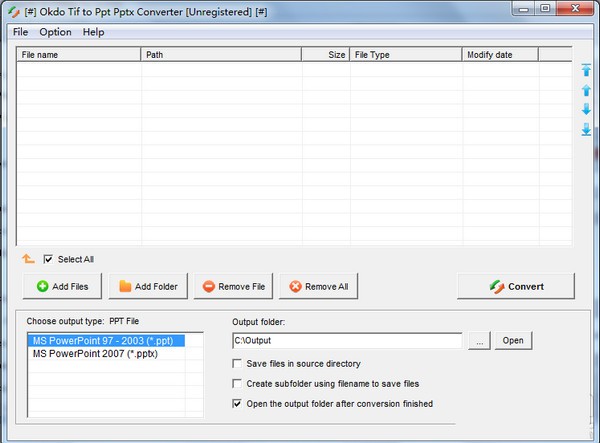
Task: Open the Option menu
Action: tap(55, 32)
